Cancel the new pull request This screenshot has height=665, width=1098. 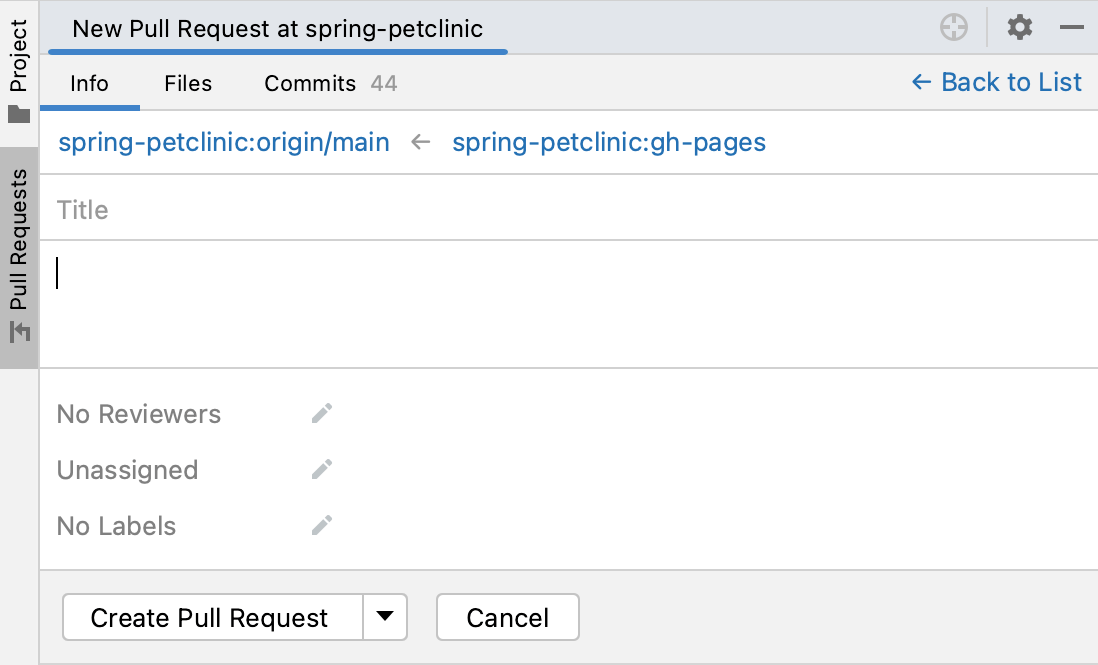click(x=507, y=617)
